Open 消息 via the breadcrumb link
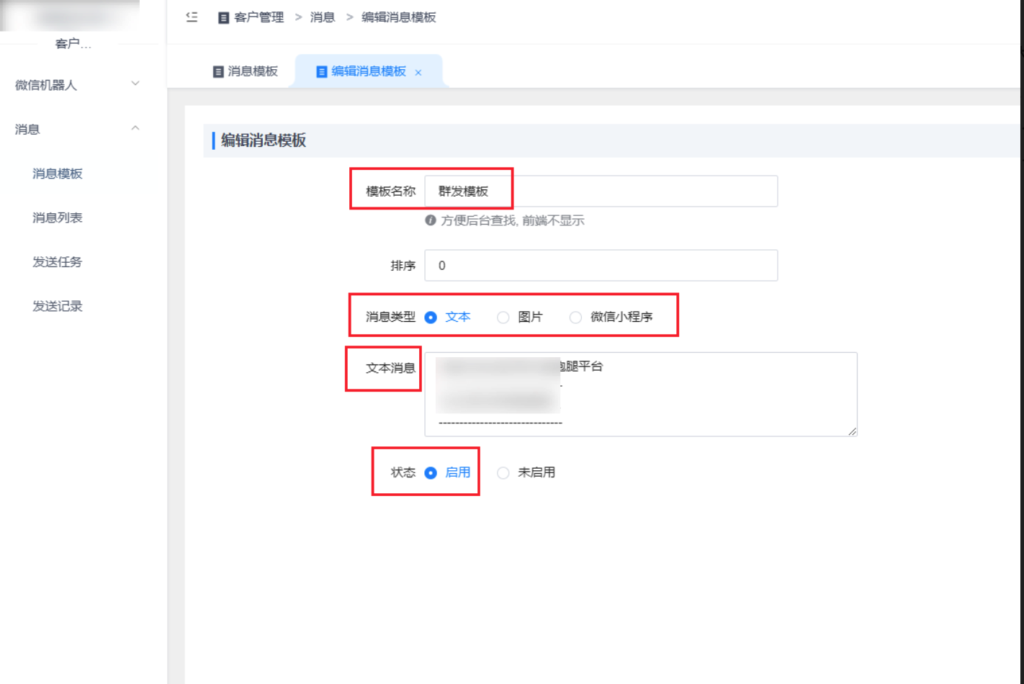Screen dimensions: 1024x684 pos(322,17)
